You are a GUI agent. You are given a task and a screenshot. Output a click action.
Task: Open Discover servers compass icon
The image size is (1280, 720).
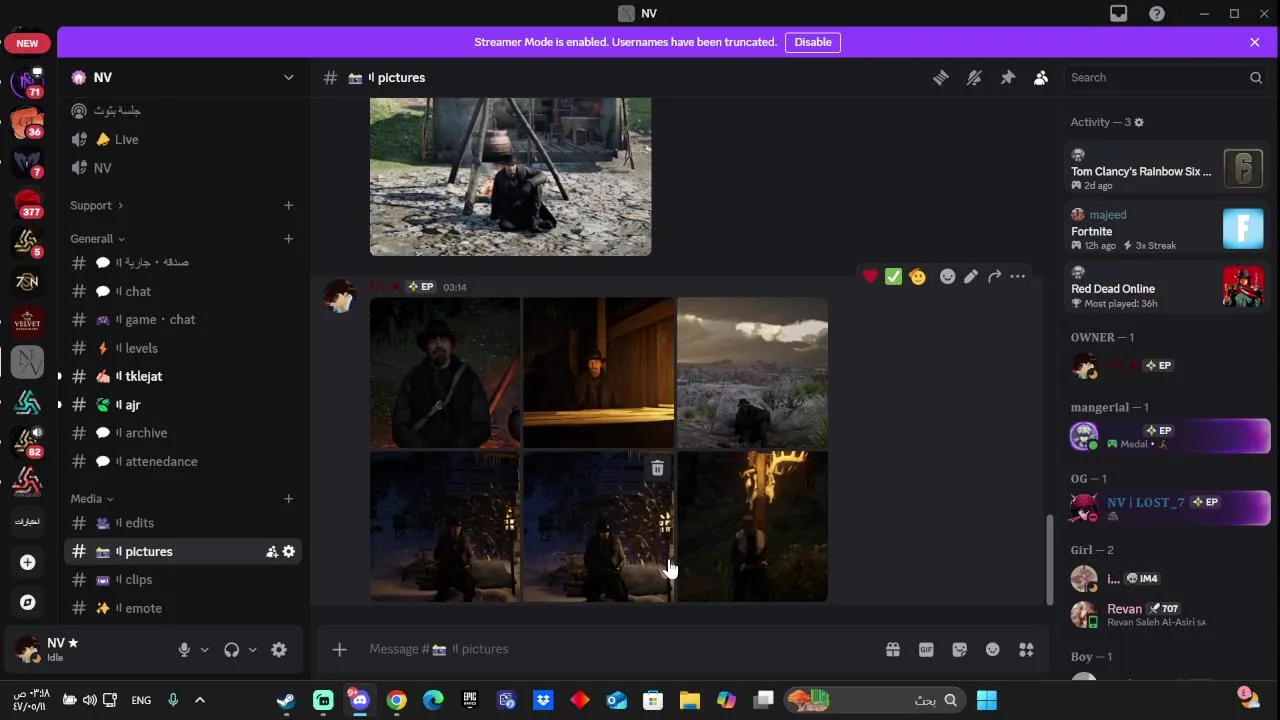(x=28, y=602)
